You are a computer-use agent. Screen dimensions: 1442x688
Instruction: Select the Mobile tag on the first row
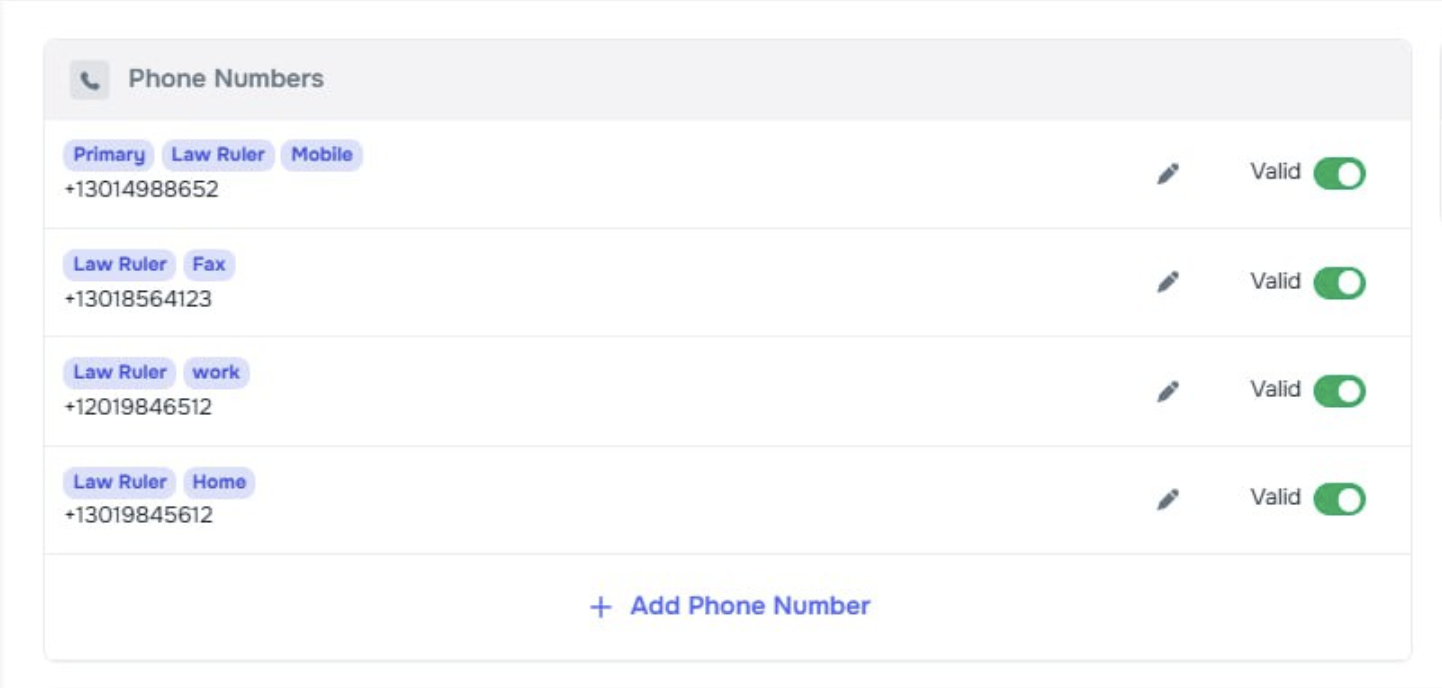point(324,154)
